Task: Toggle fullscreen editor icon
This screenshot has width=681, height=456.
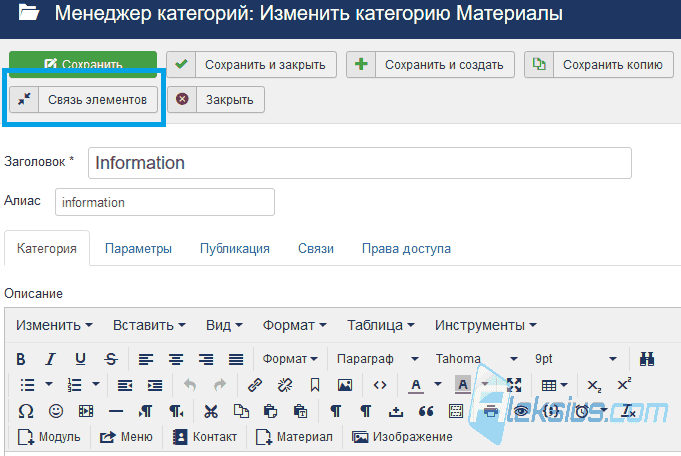Action: click(x=514, y=385)
